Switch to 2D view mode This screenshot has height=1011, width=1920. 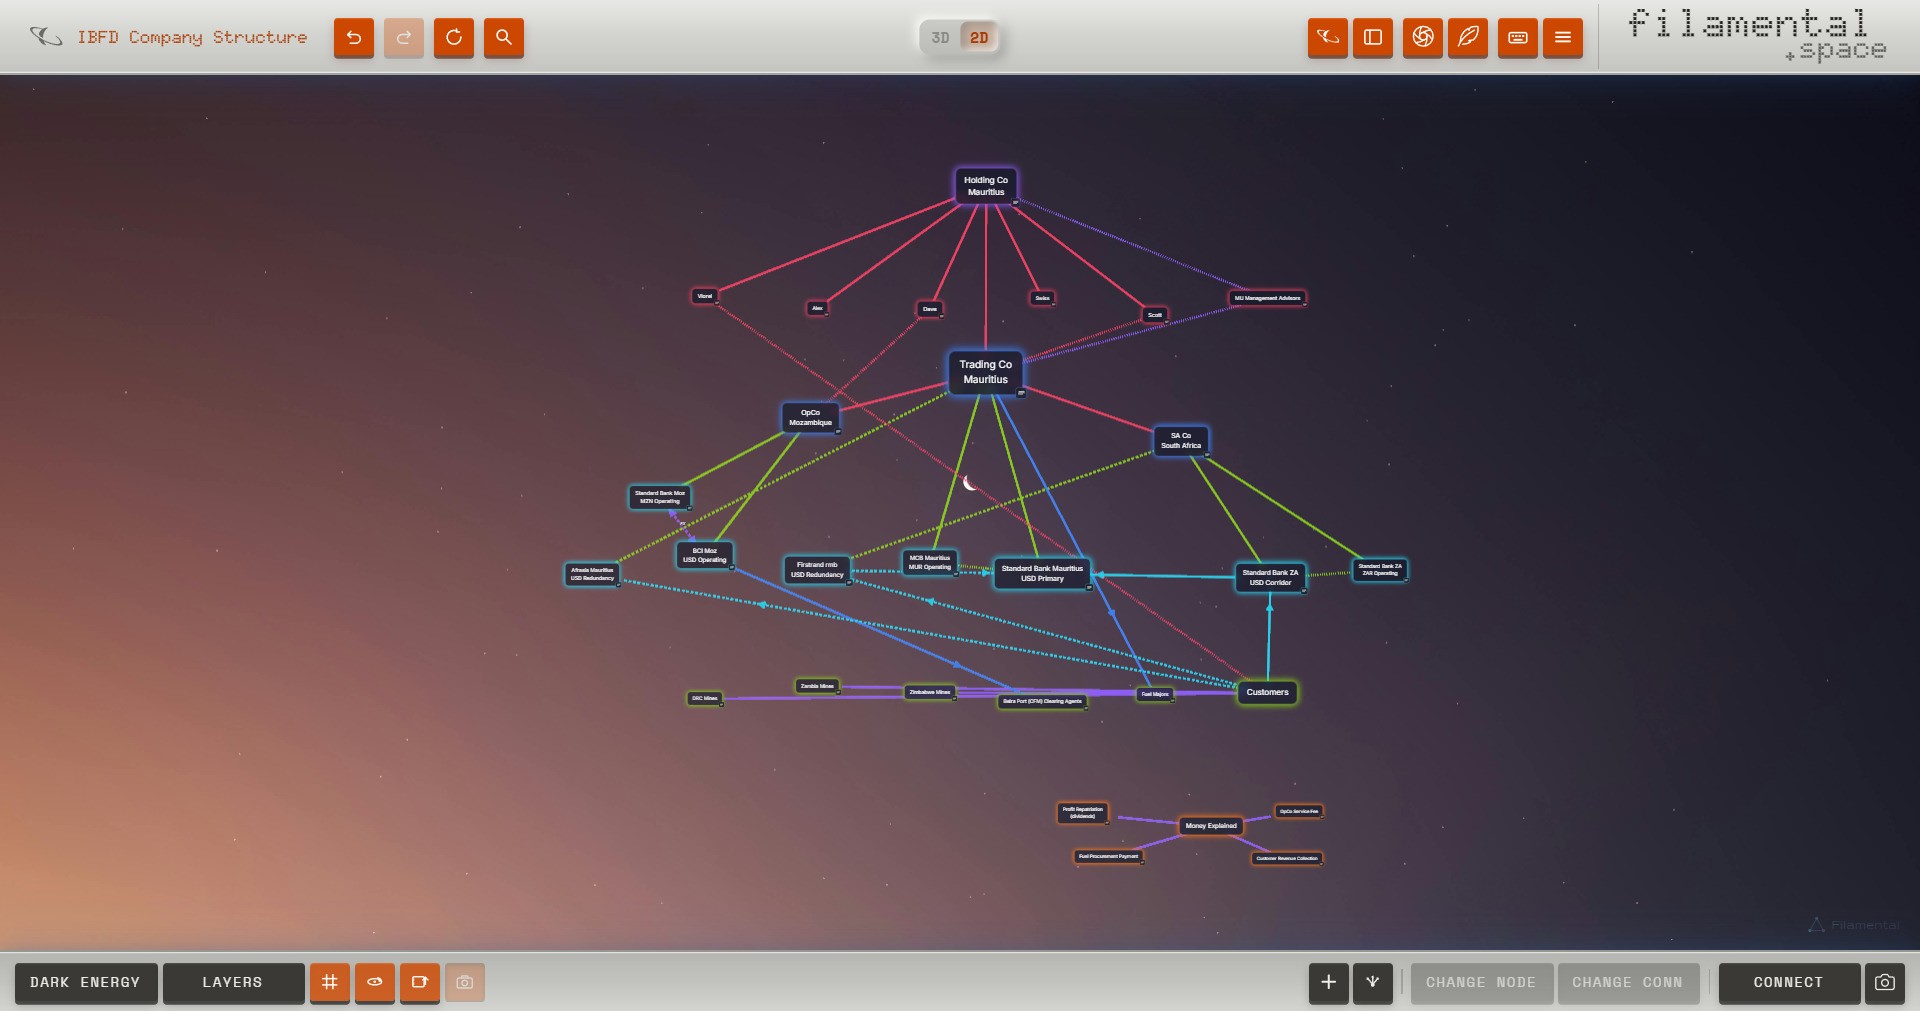(x=979, y=38)
